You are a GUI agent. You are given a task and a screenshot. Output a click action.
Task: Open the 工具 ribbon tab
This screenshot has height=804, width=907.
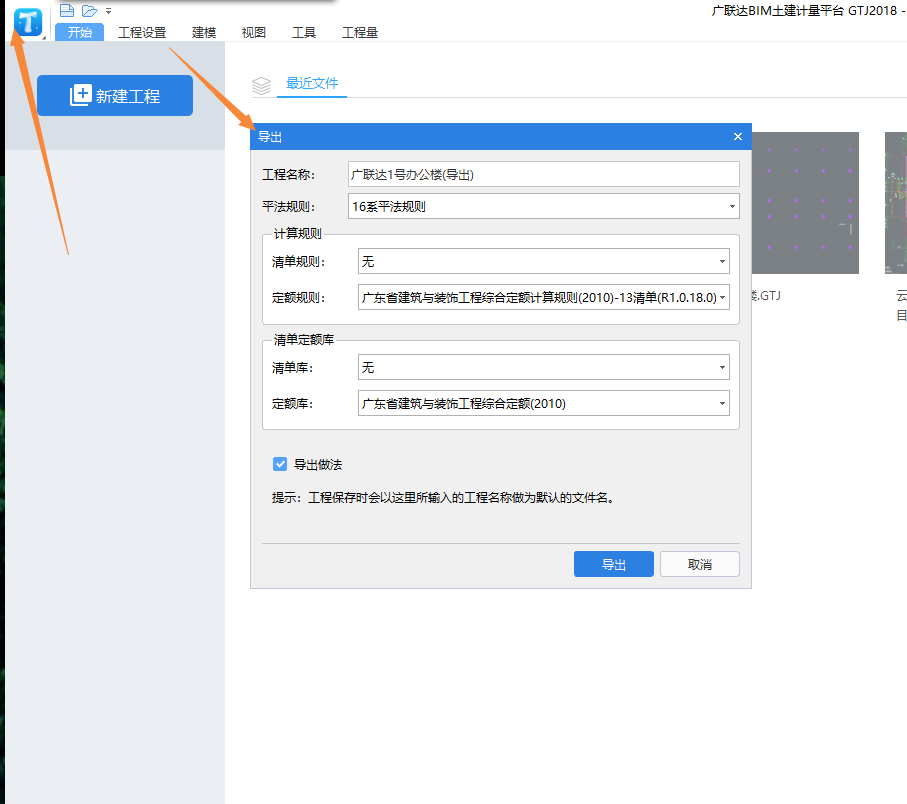coord(304,32)
